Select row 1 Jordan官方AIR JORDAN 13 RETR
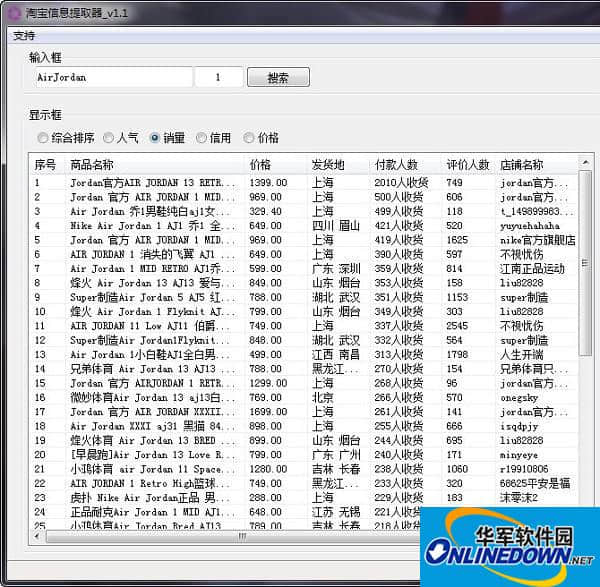This screenshot has height=587, width=600. [x=304, y=183]
